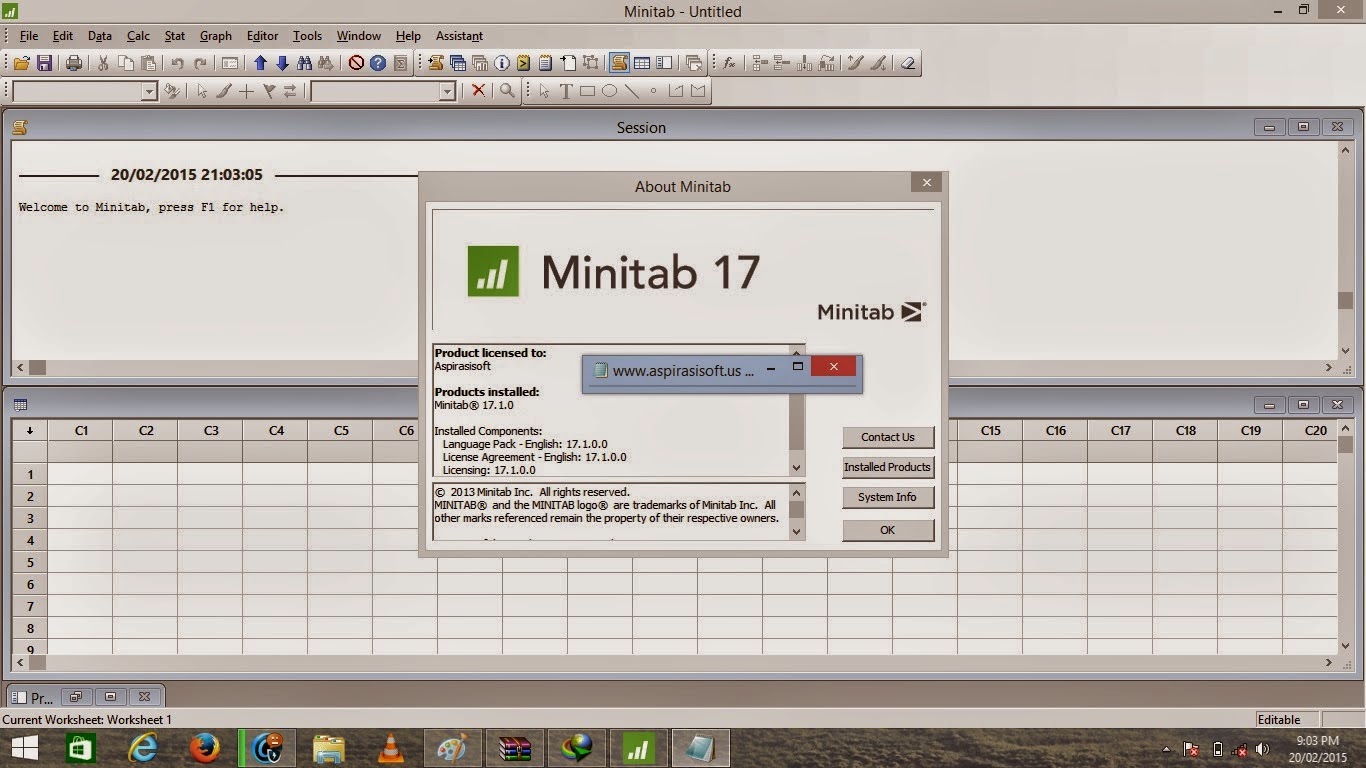
Task: Click down arrow of worksheet vertical scrollbar
Action: click(1345, 645)
